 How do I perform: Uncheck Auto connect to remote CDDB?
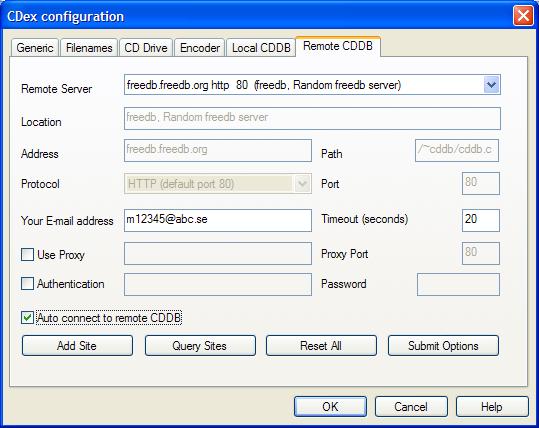tap(28, 317)
